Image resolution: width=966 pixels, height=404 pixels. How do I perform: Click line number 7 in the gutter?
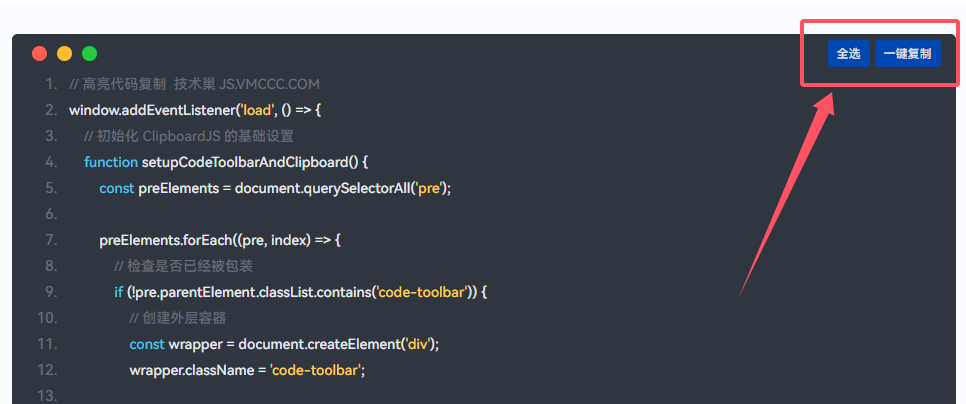[x=50, y=240]
